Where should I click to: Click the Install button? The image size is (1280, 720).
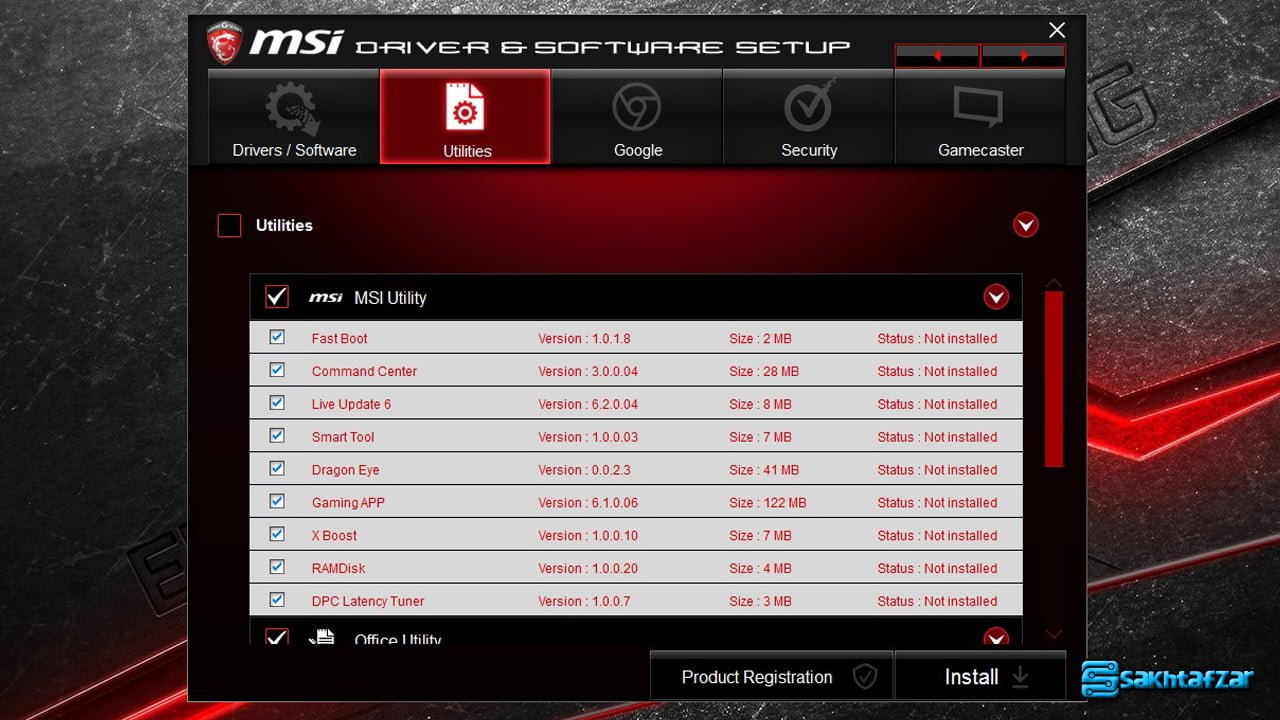click(x=980, y=677)
